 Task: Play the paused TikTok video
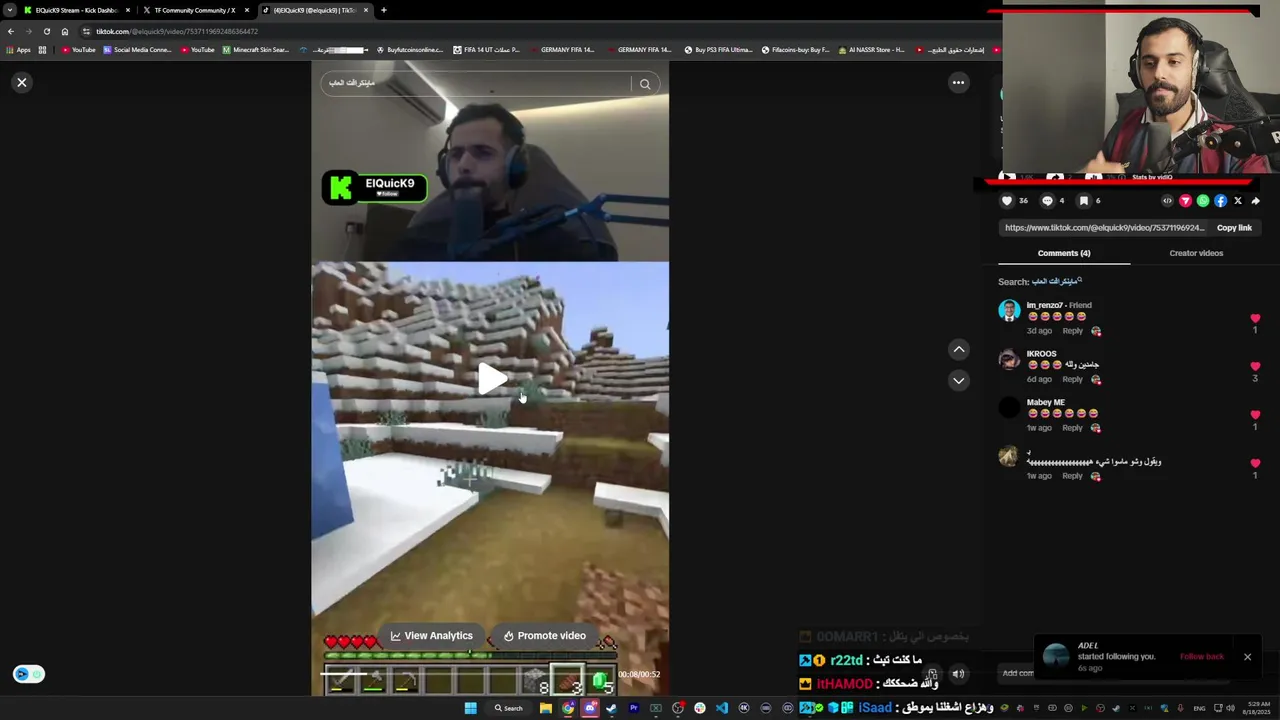coord(491,379)
